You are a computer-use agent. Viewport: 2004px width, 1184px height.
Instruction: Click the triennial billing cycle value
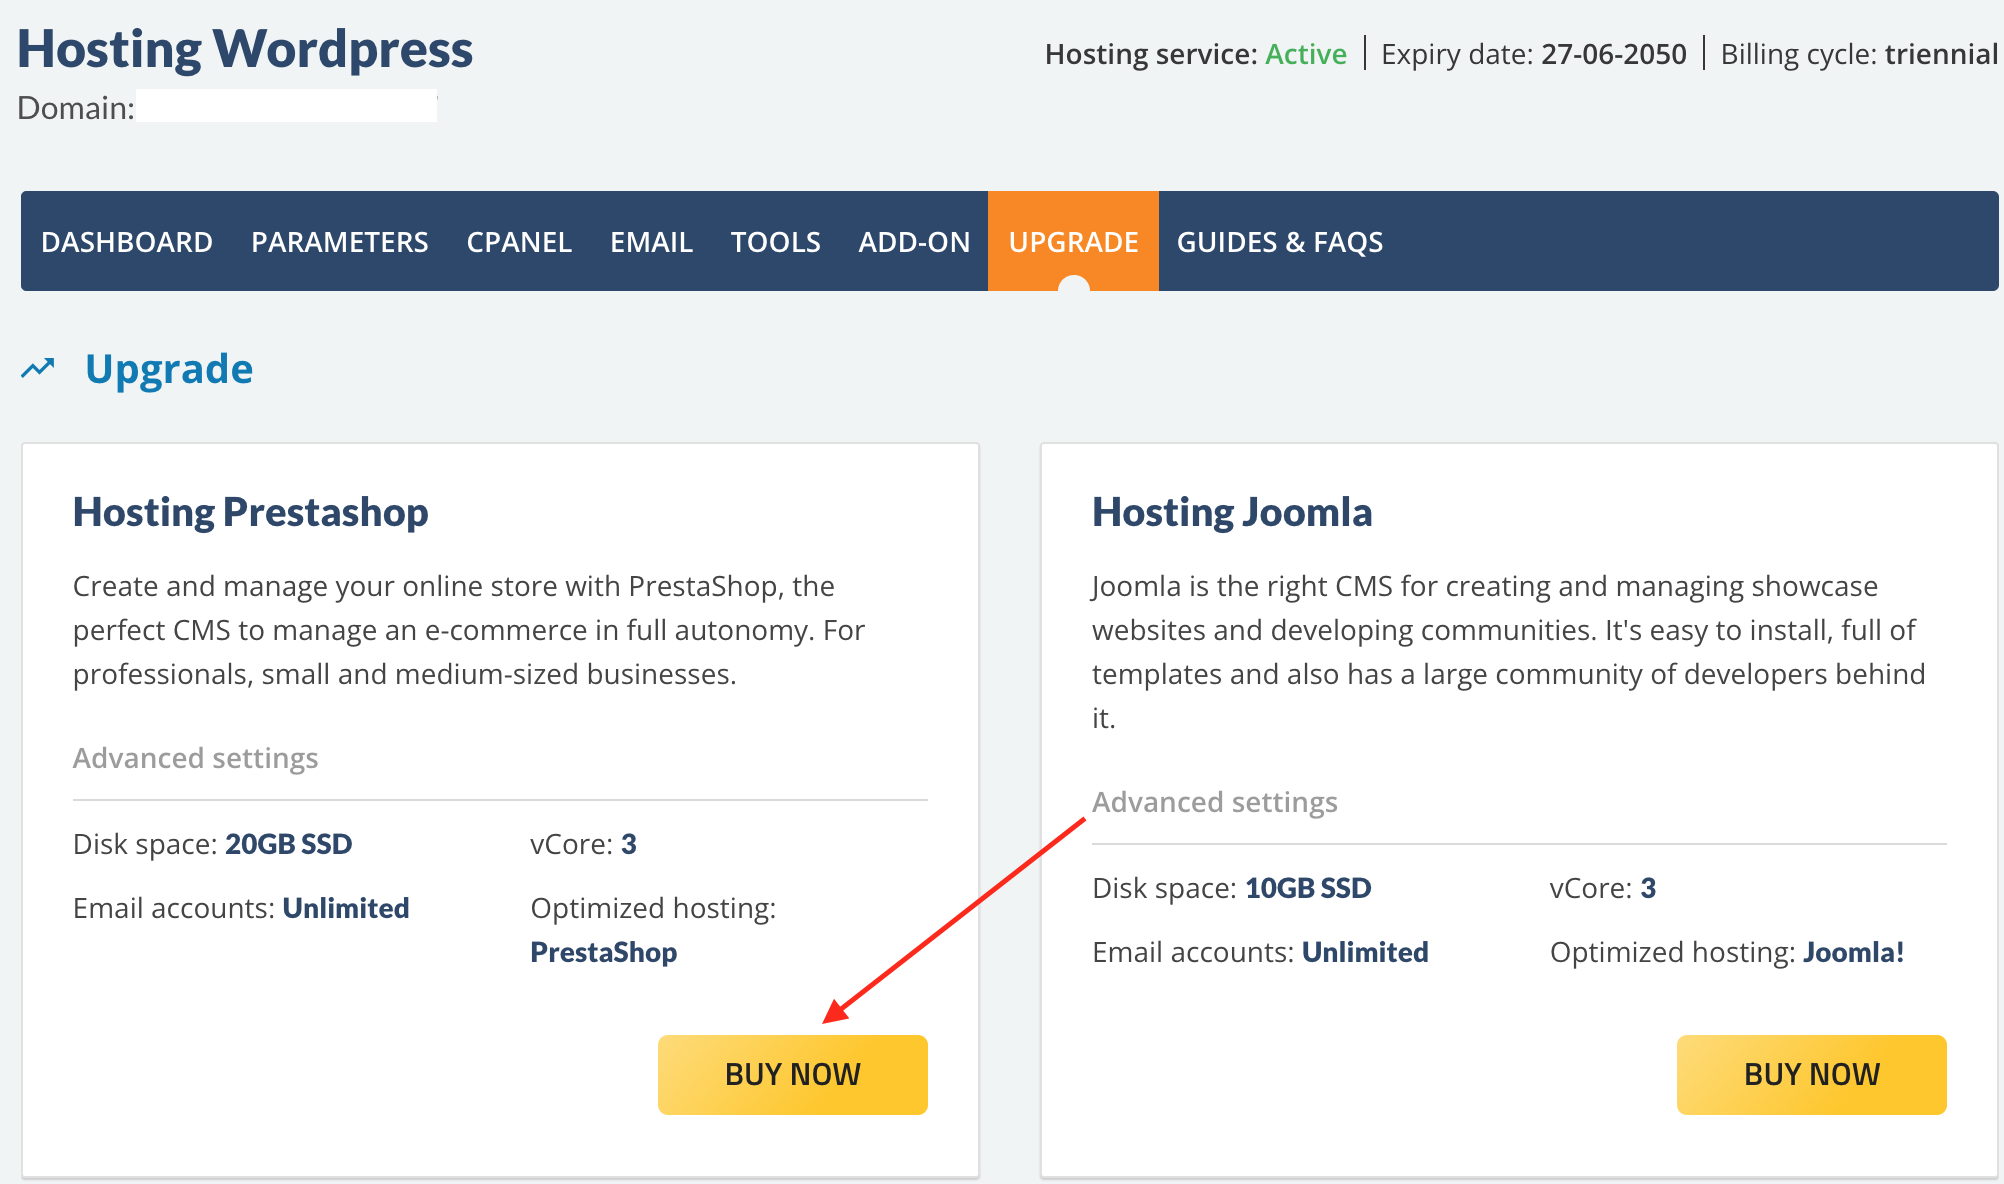1941,54
